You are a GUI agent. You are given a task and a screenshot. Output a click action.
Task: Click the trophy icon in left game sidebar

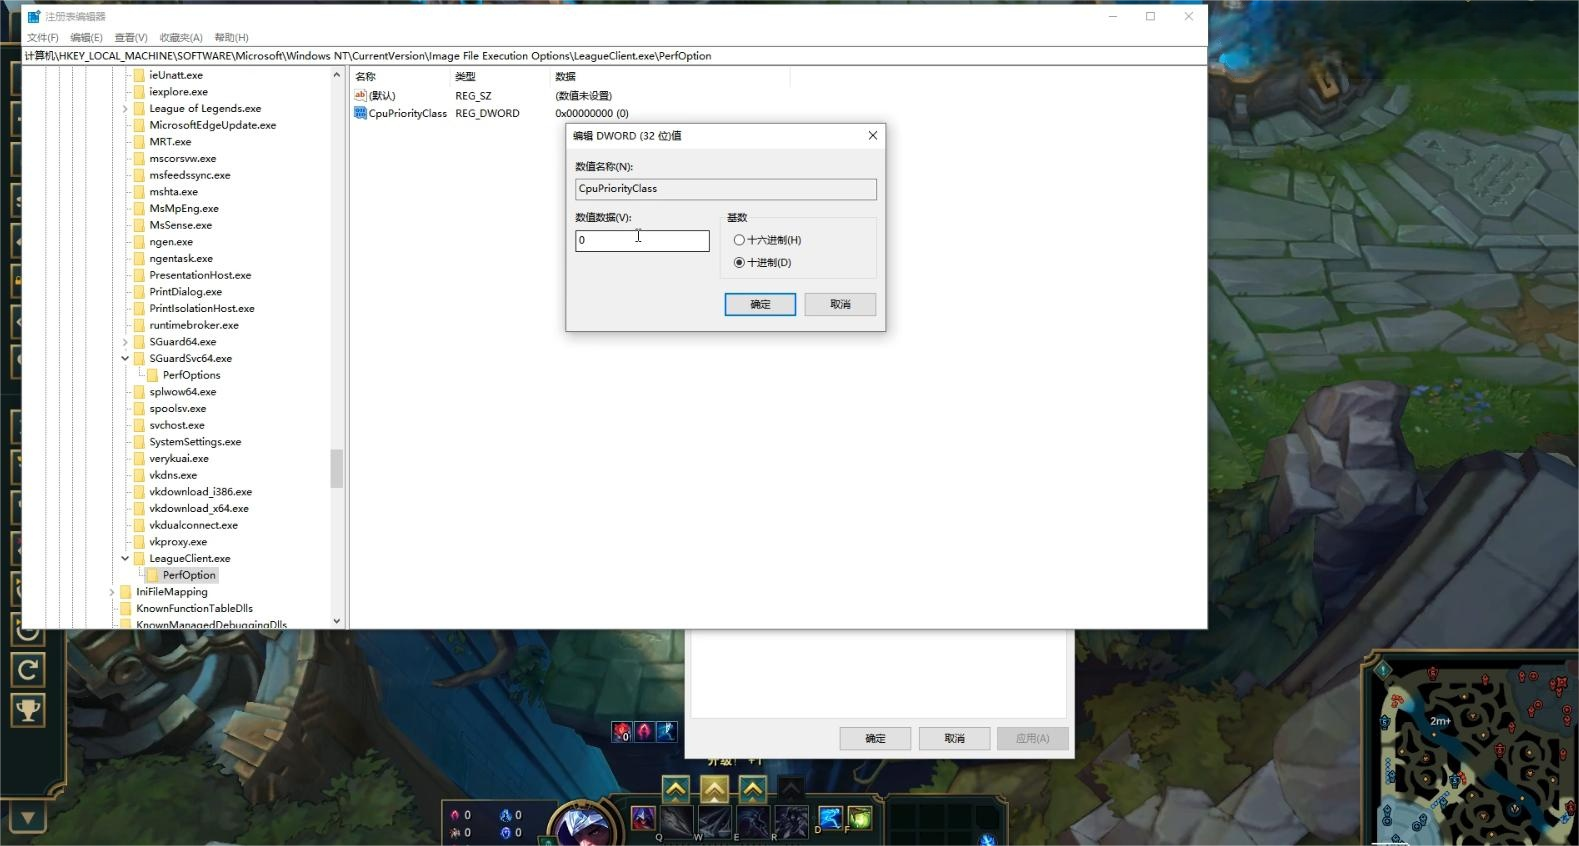tap(28, 710)
